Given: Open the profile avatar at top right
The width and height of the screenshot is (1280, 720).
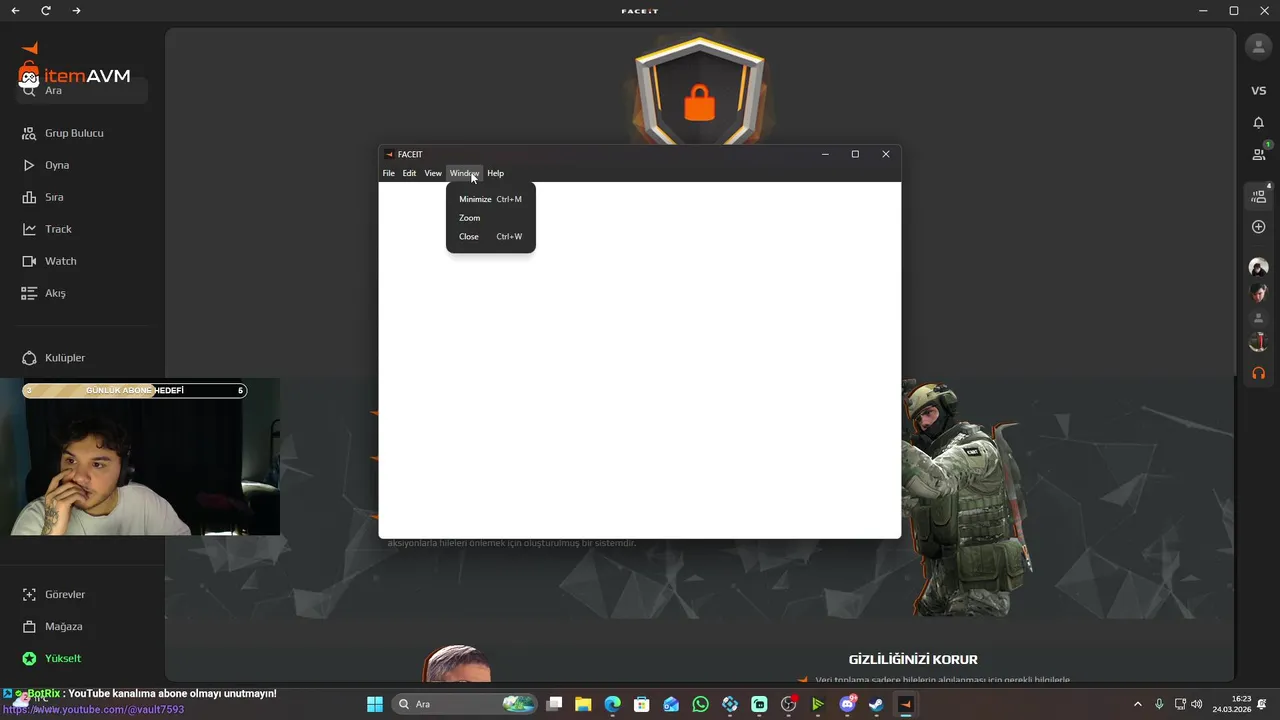Looking at the screenshot, I should click(1258, 46).
